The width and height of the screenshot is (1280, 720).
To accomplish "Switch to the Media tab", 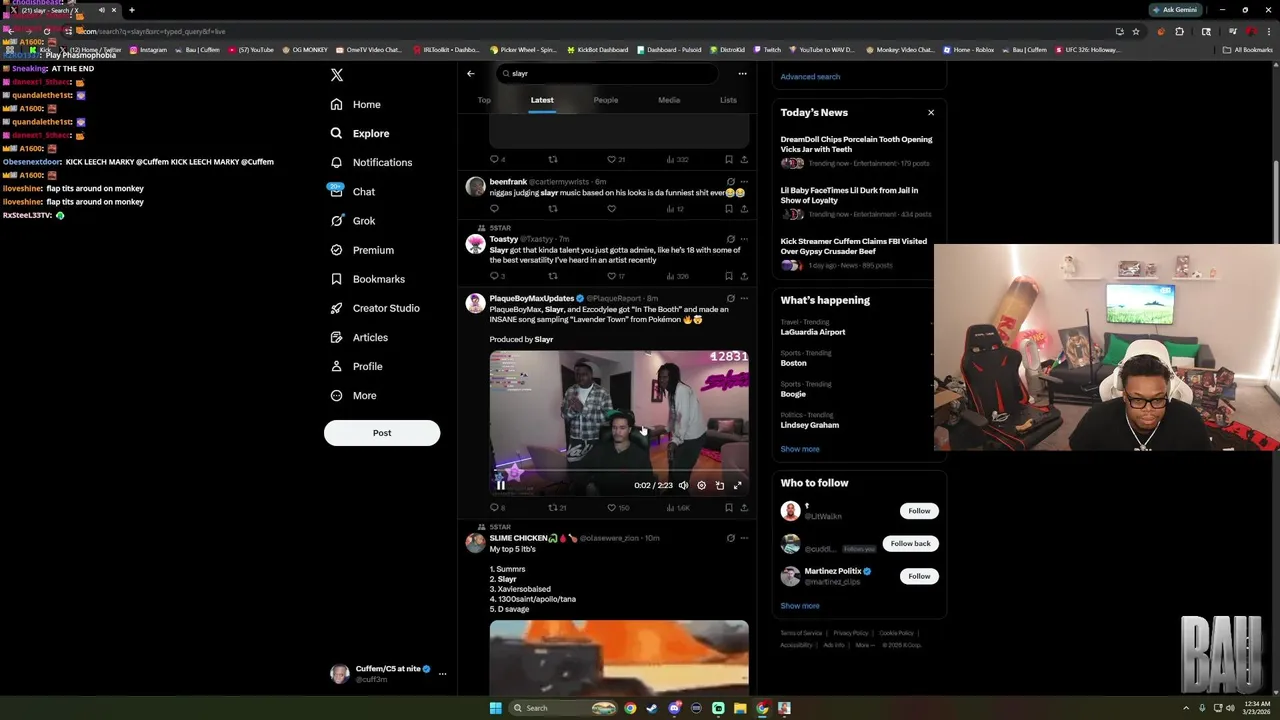I will pyautogui.click(x=669, y=100).
